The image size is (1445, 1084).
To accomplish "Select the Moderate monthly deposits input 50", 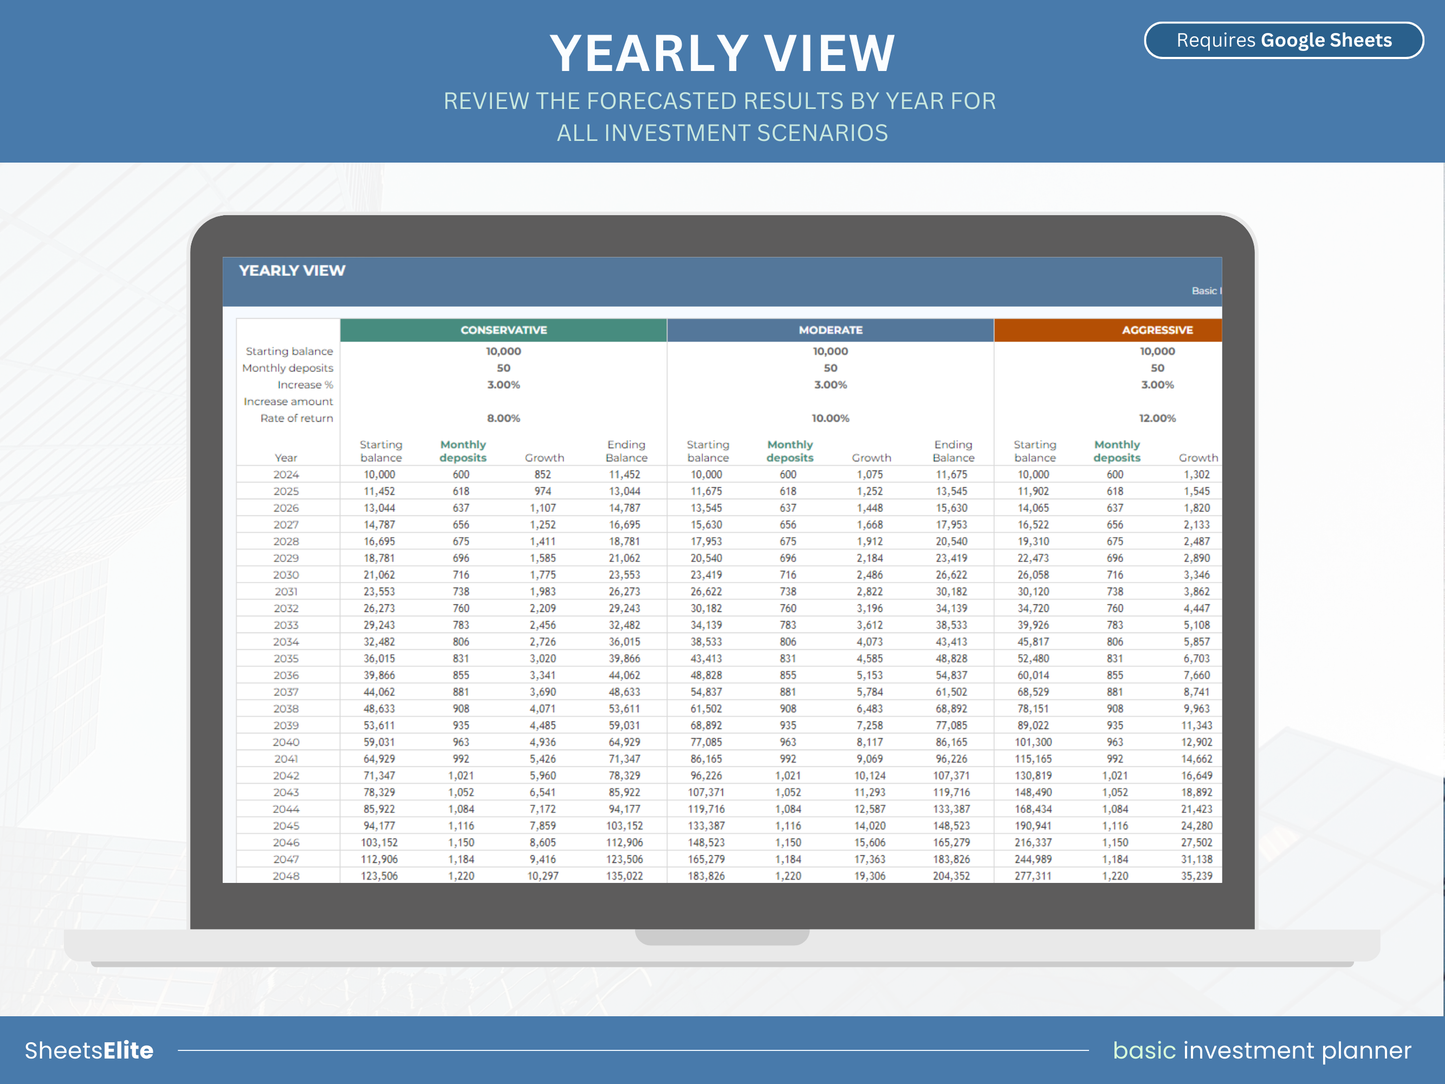I will pos(830,368).
